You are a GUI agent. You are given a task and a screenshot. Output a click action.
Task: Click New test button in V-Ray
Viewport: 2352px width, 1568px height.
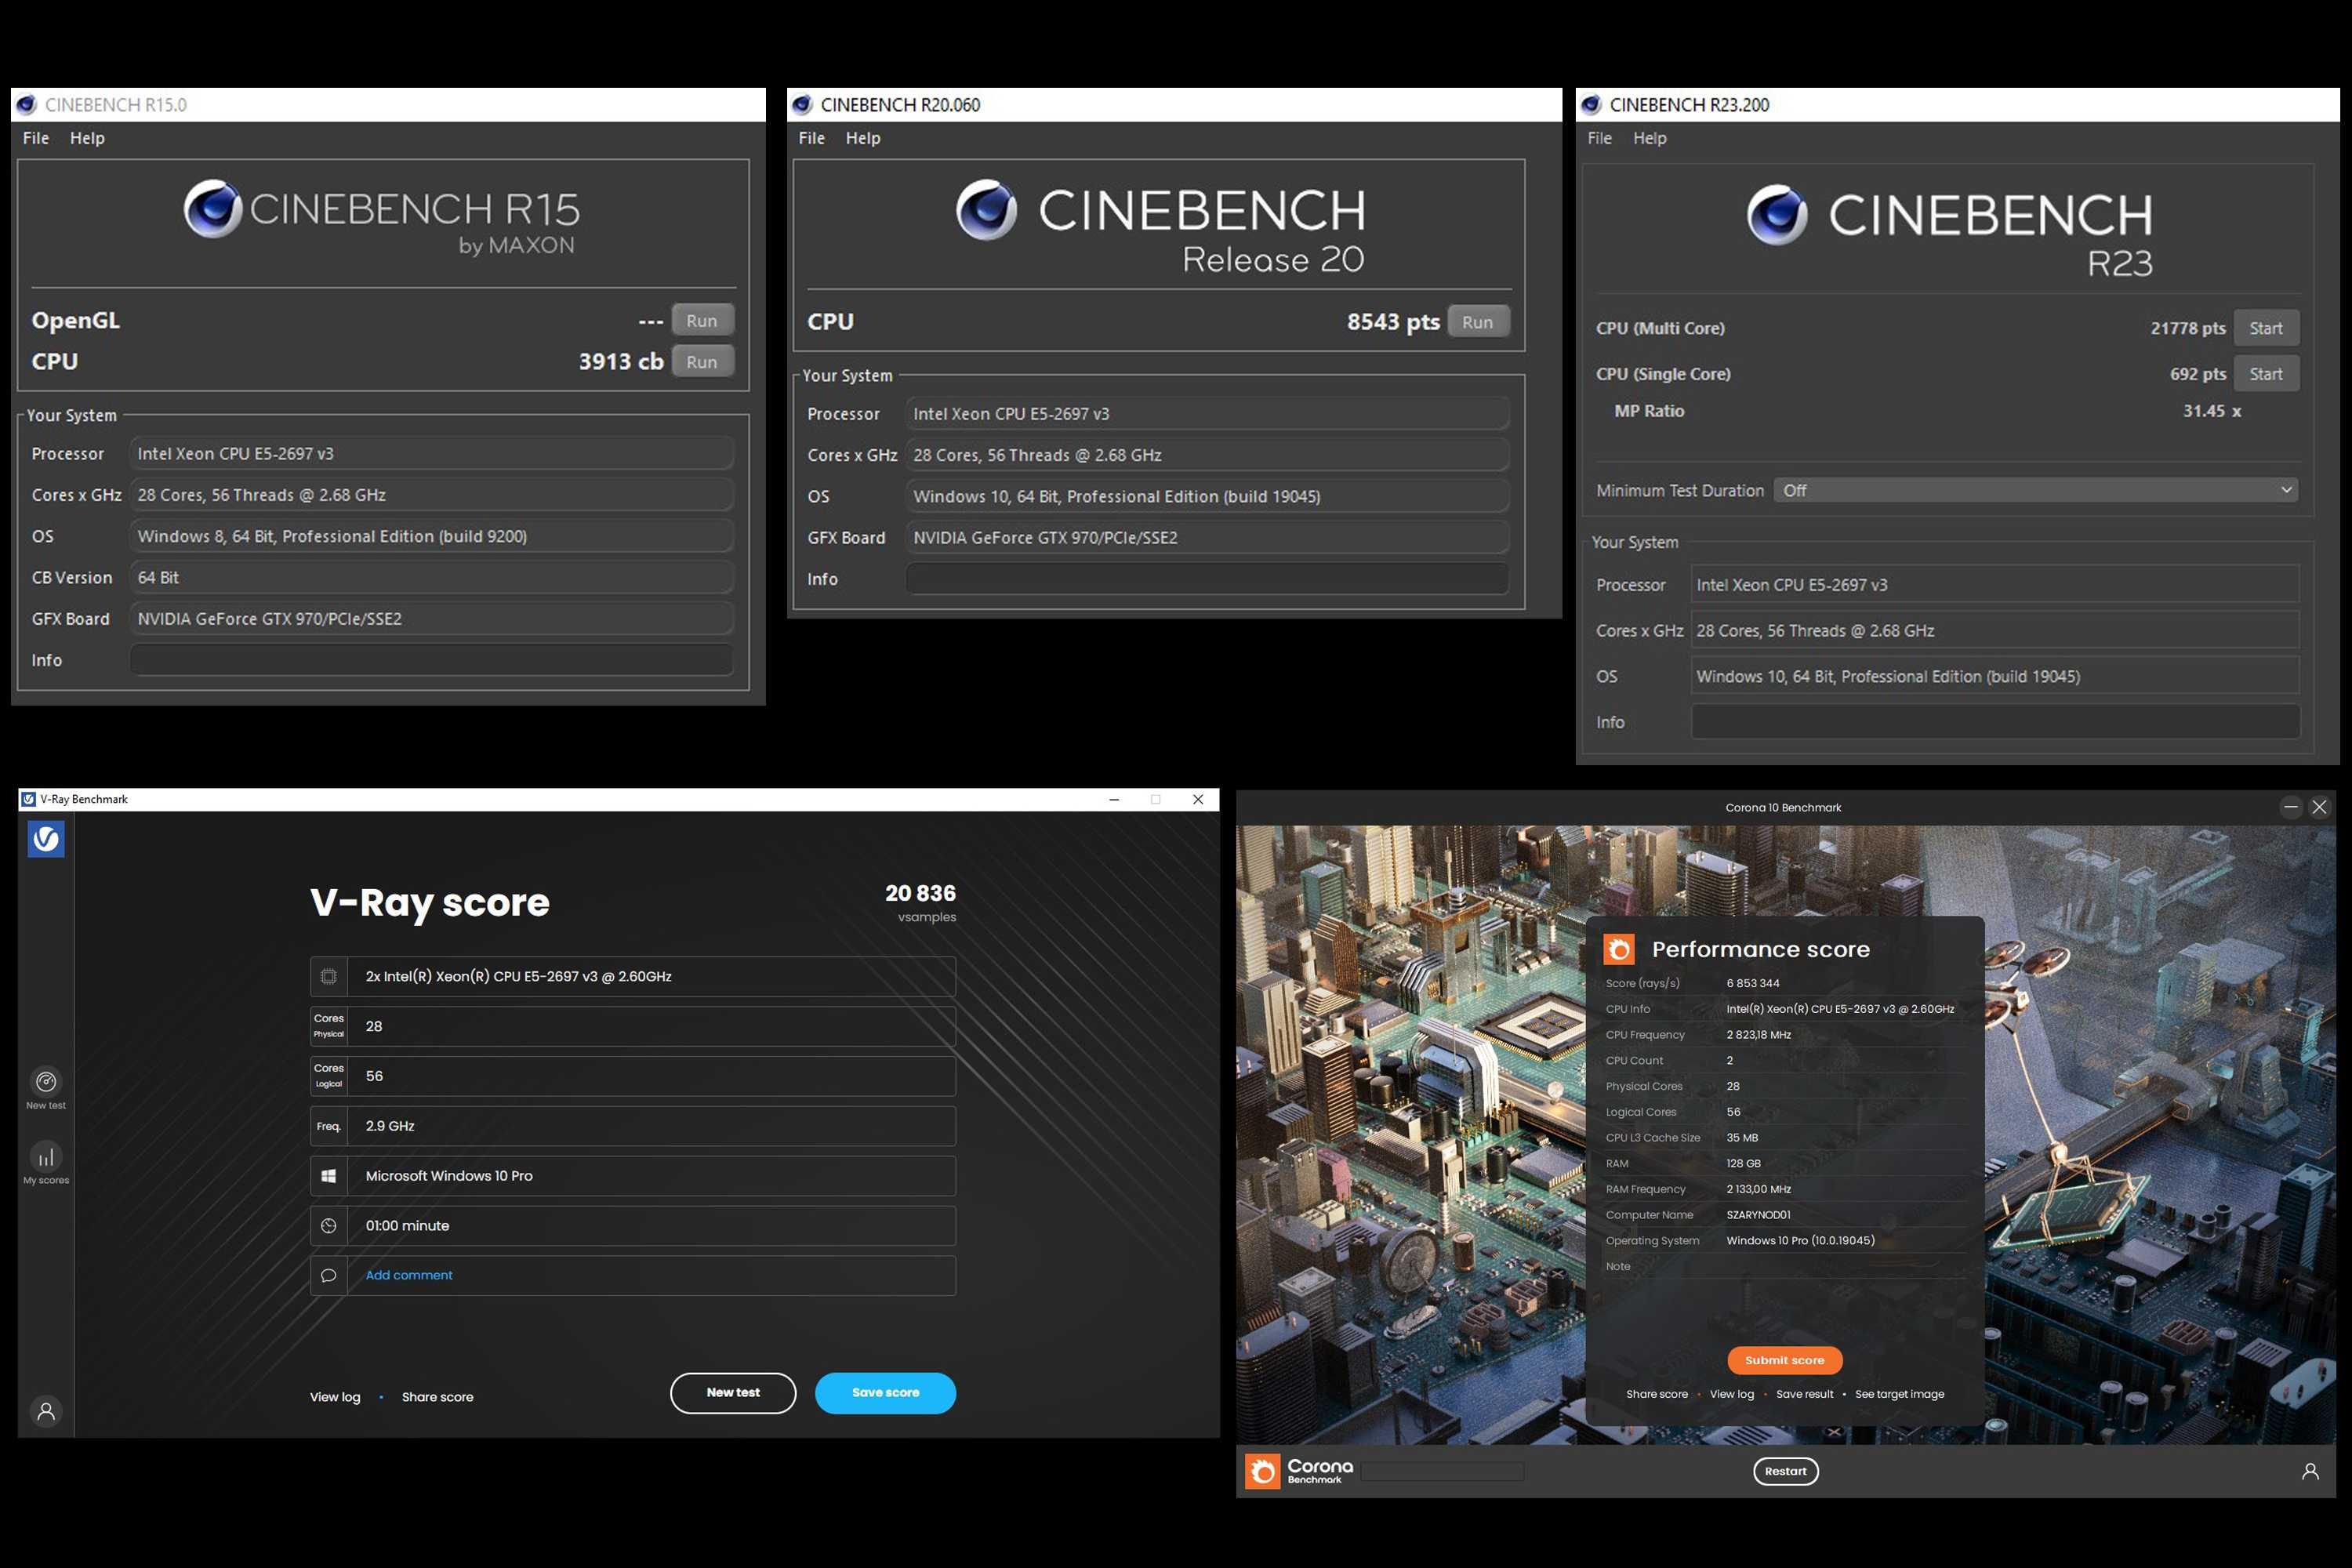(x=733, y=1392)
